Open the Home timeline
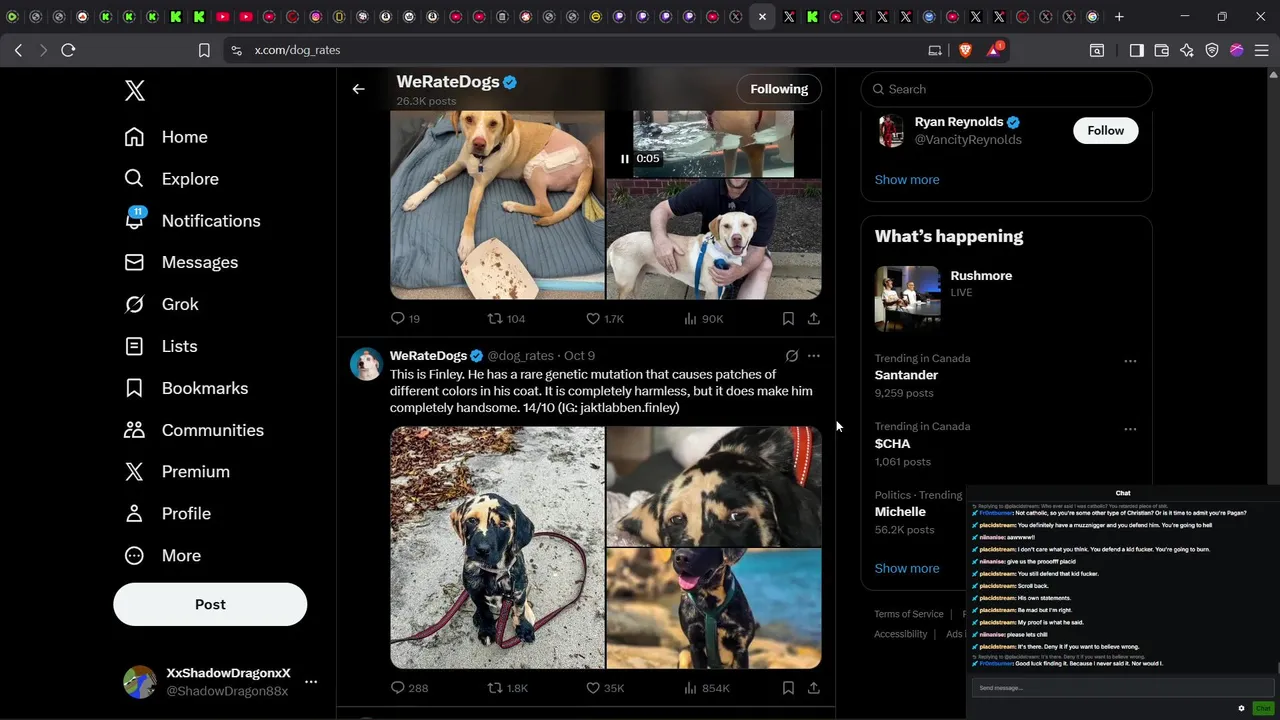The width and height of the screenshot is (1280, 720). [x=166, y=137]
